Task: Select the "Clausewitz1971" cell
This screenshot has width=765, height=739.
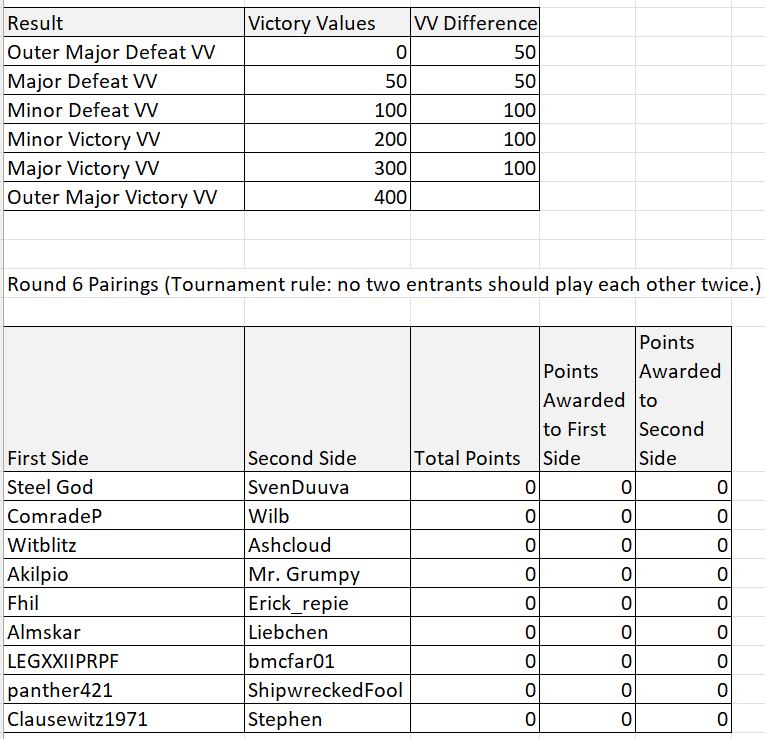Action: point(124,719)
